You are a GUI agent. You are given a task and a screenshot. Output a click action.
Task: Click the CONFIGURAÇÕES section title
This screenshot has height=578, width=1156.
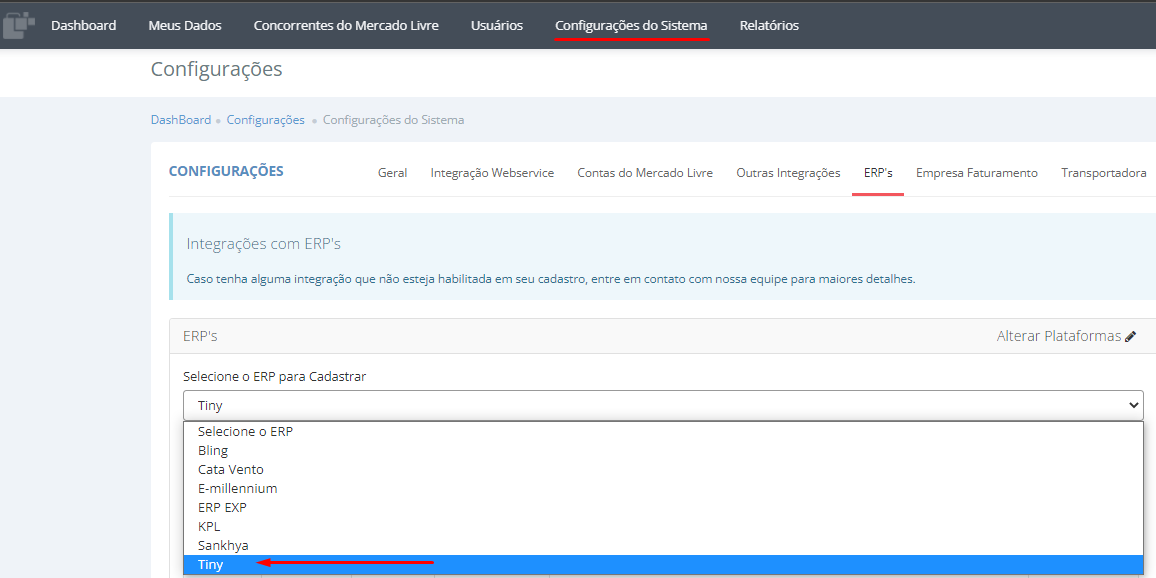pos(226,171)
